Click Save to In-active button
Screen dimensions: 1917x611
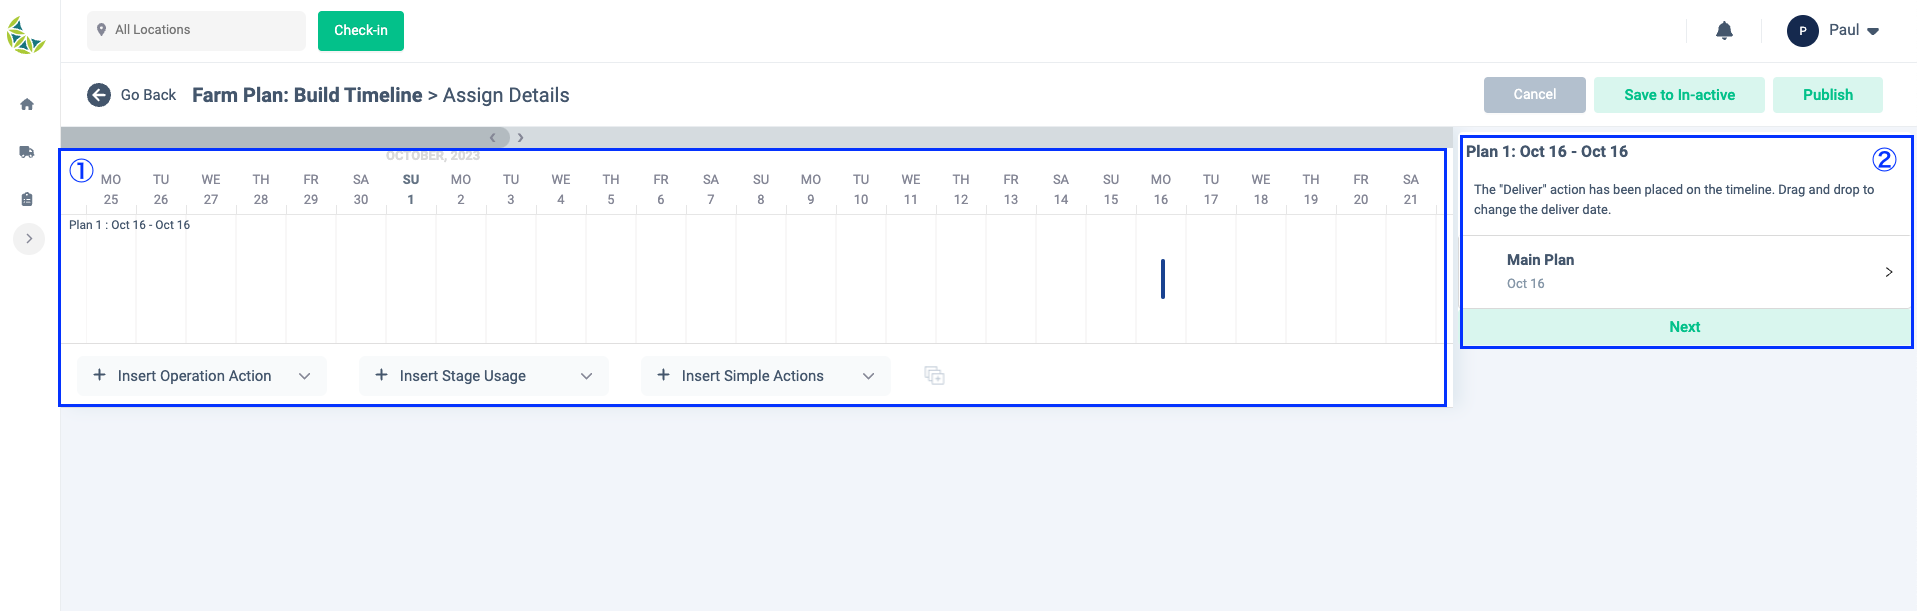tap(1679, 95)
